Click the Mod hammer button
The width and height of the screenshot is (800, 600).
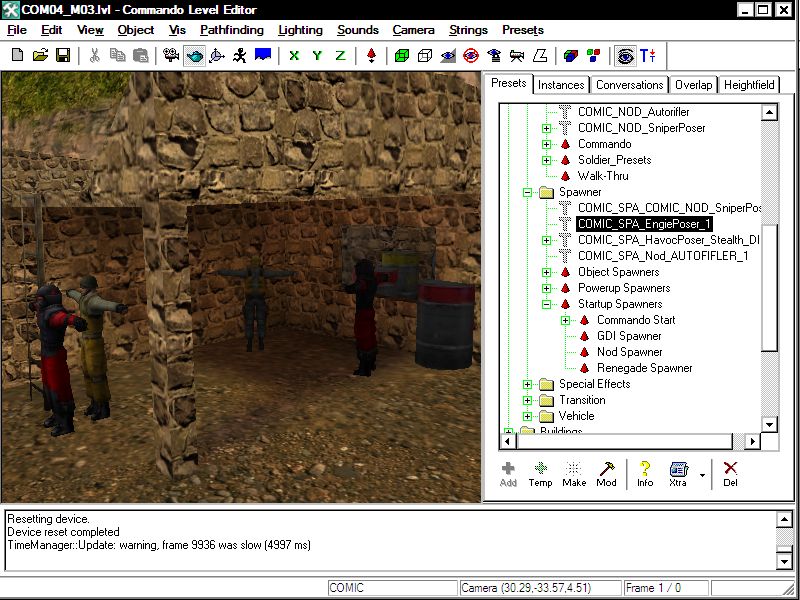(x=607, y=473)
